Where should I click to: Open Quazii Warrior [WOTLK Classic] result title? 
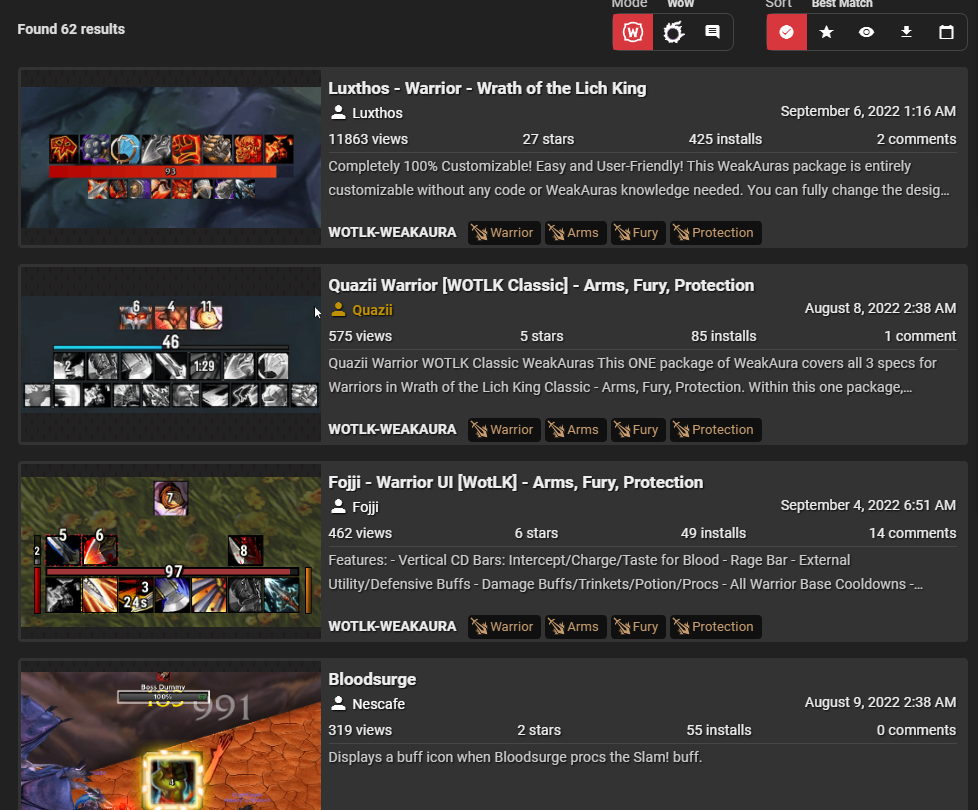541,286
